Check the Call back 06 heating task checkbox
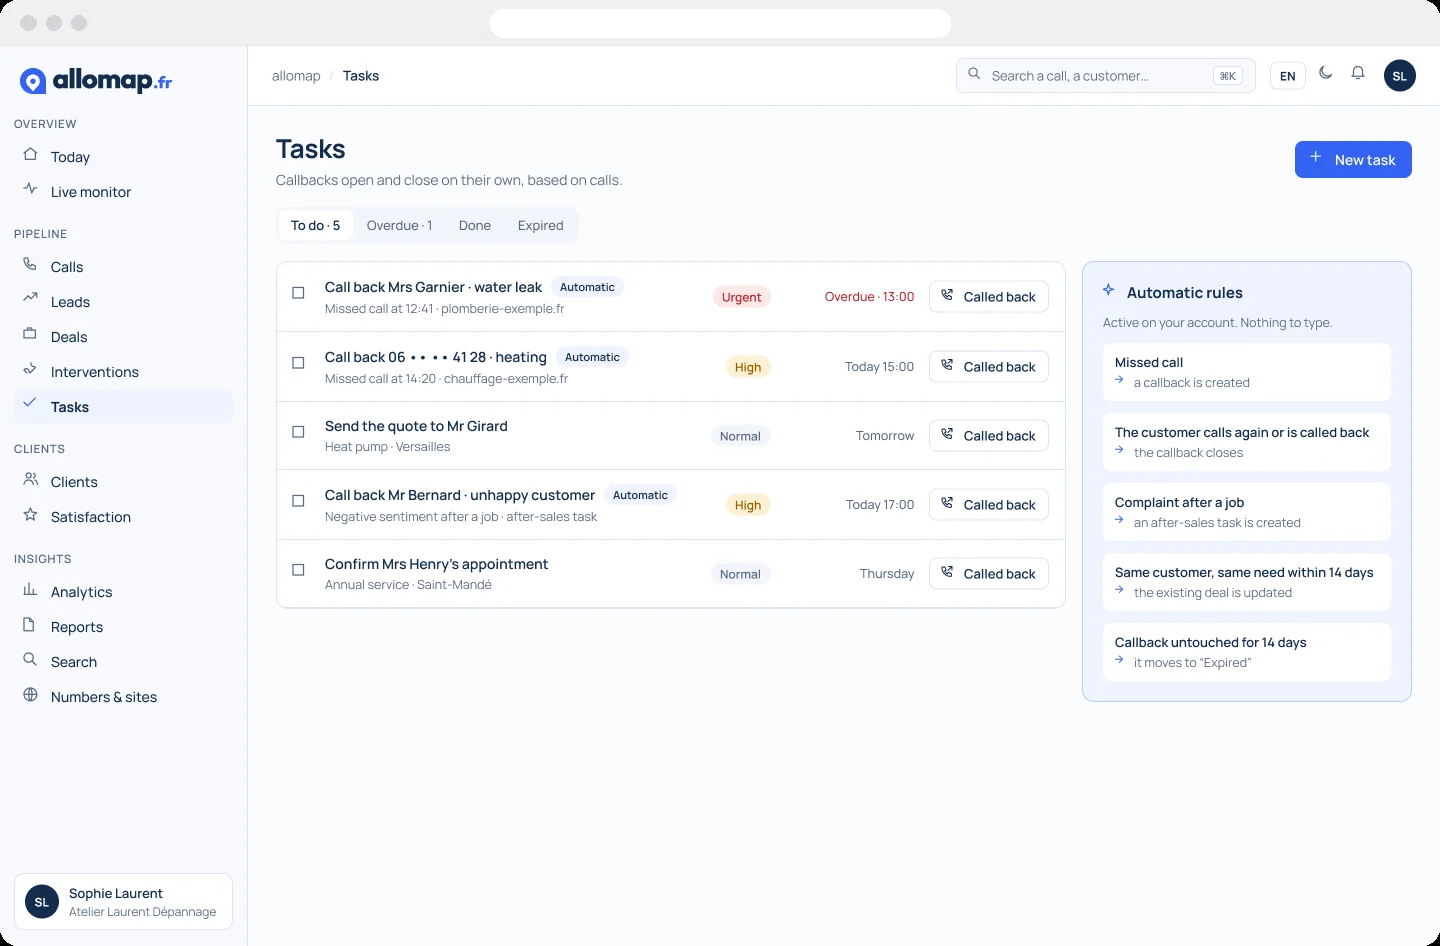 click(298, 363)
